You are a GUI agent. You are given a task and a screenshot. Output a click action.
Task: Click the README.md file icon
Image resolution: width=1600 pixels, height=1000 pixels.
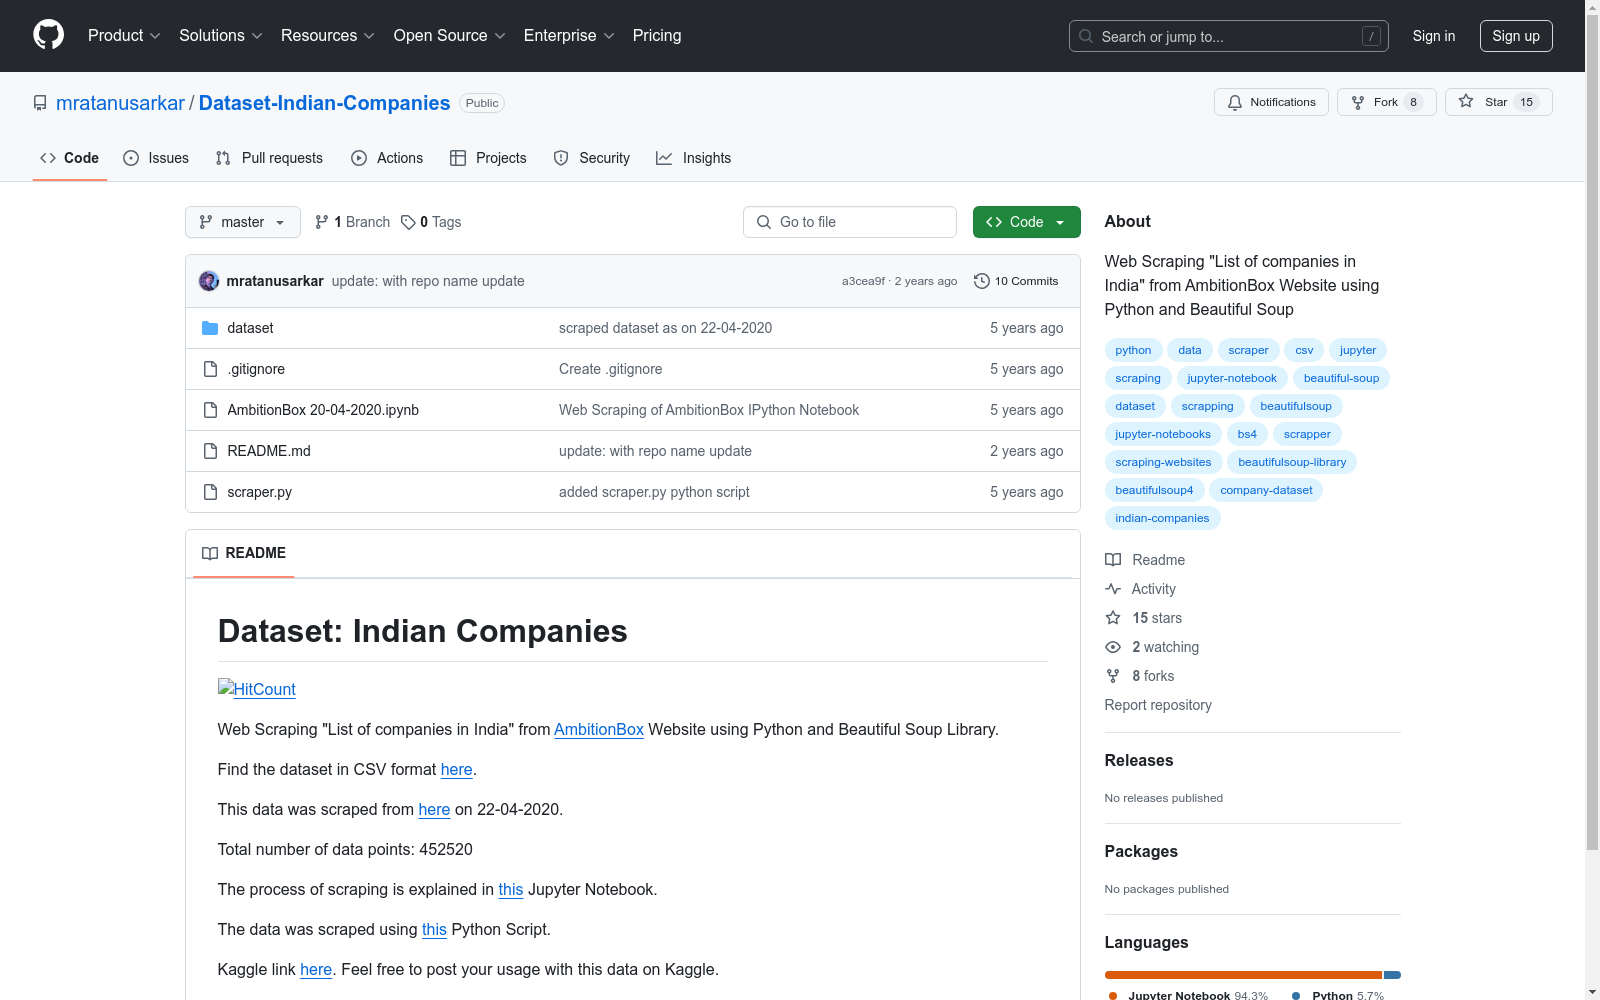click(210, 451)
